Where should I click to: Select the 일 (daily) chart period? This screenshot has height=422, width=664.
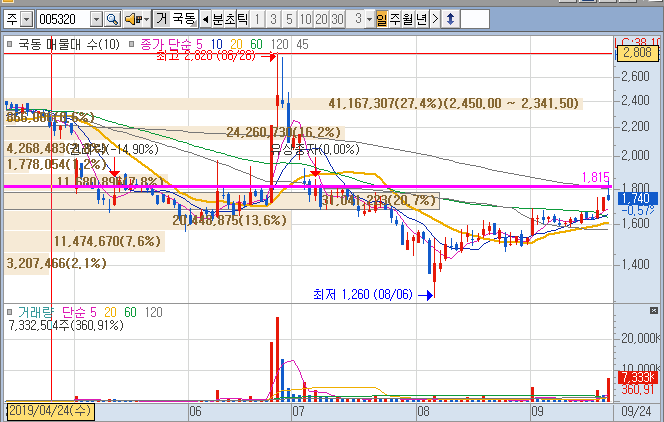[x=382, y=19]
